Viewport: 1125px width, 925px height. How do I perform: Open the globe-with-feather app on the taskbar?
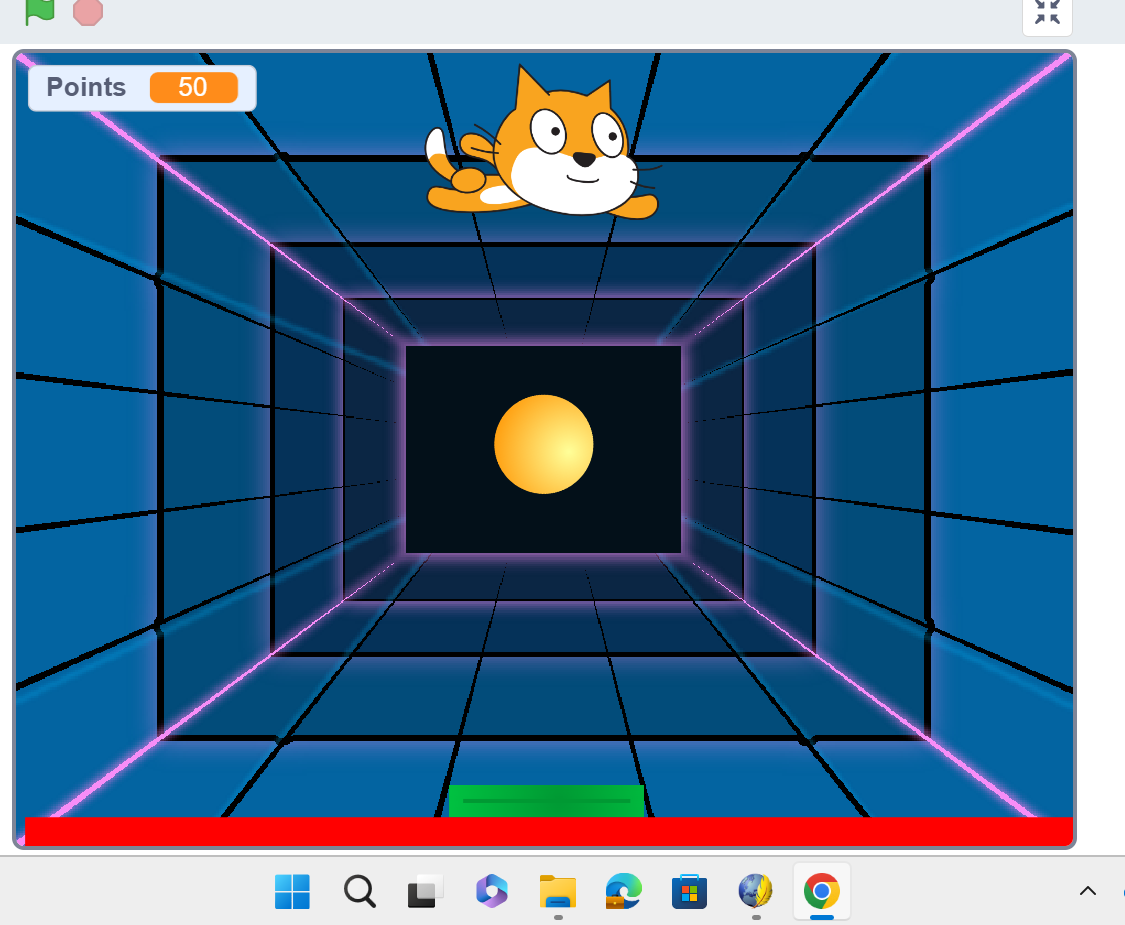tap(756, 891)
